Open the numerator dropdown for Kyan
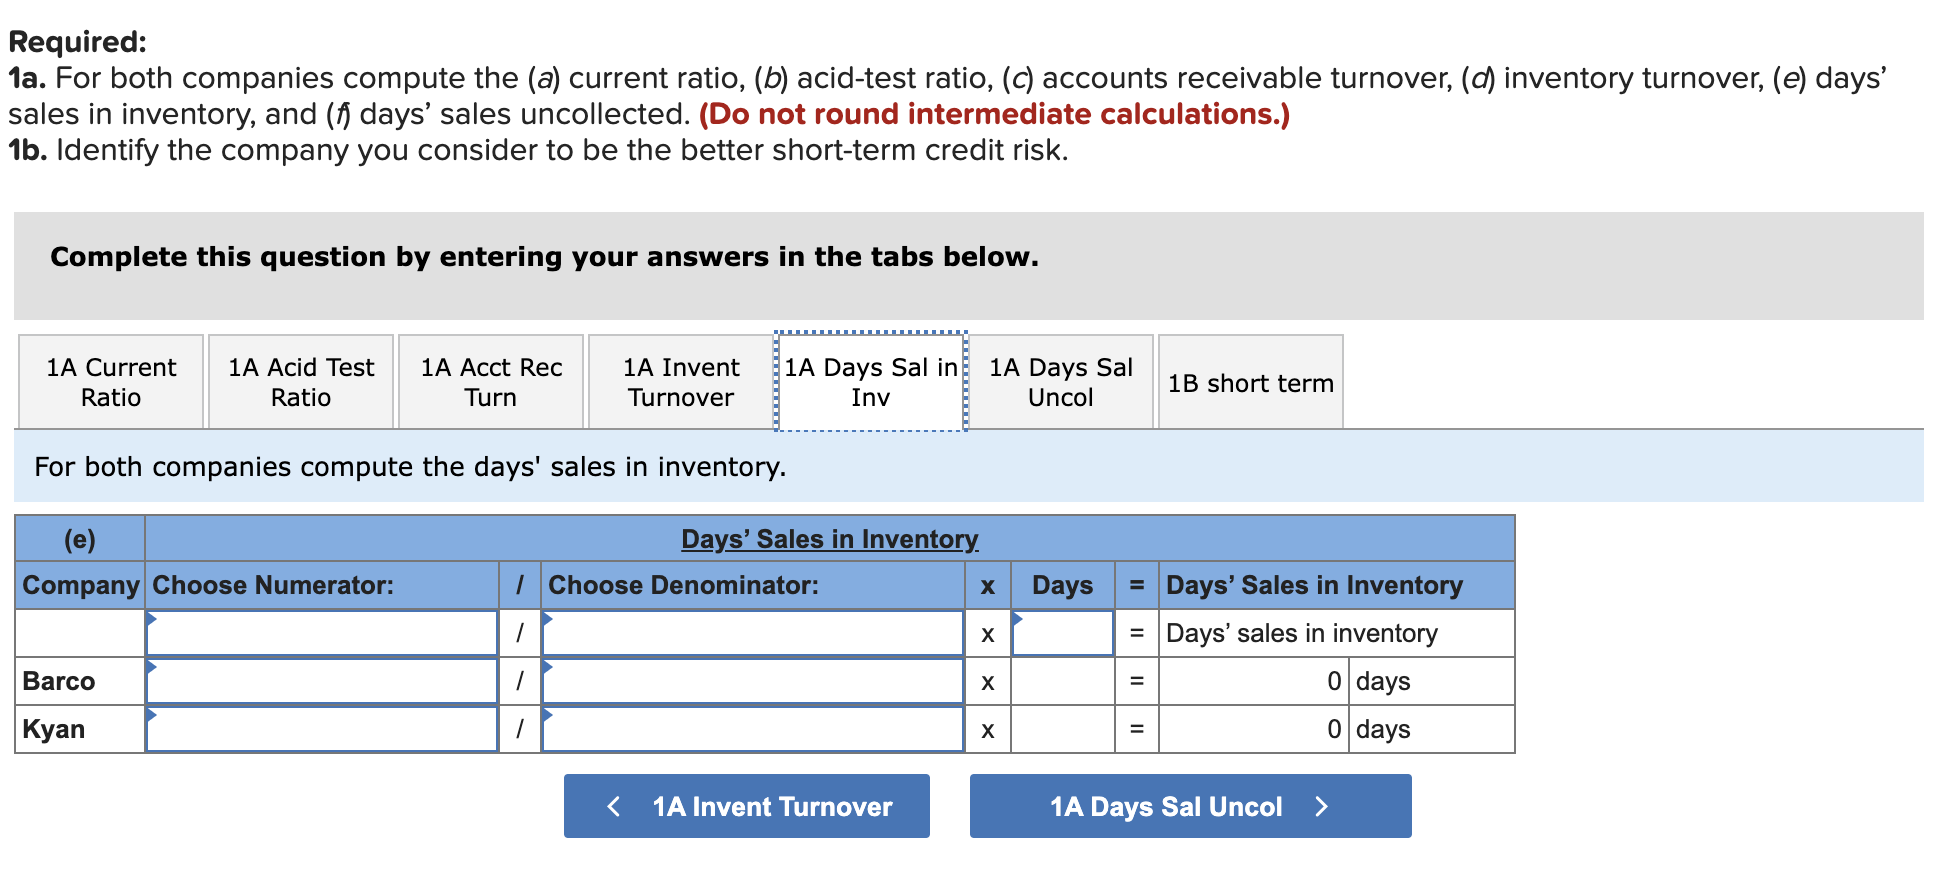1954x892 pixels. [x=322, y=729]
